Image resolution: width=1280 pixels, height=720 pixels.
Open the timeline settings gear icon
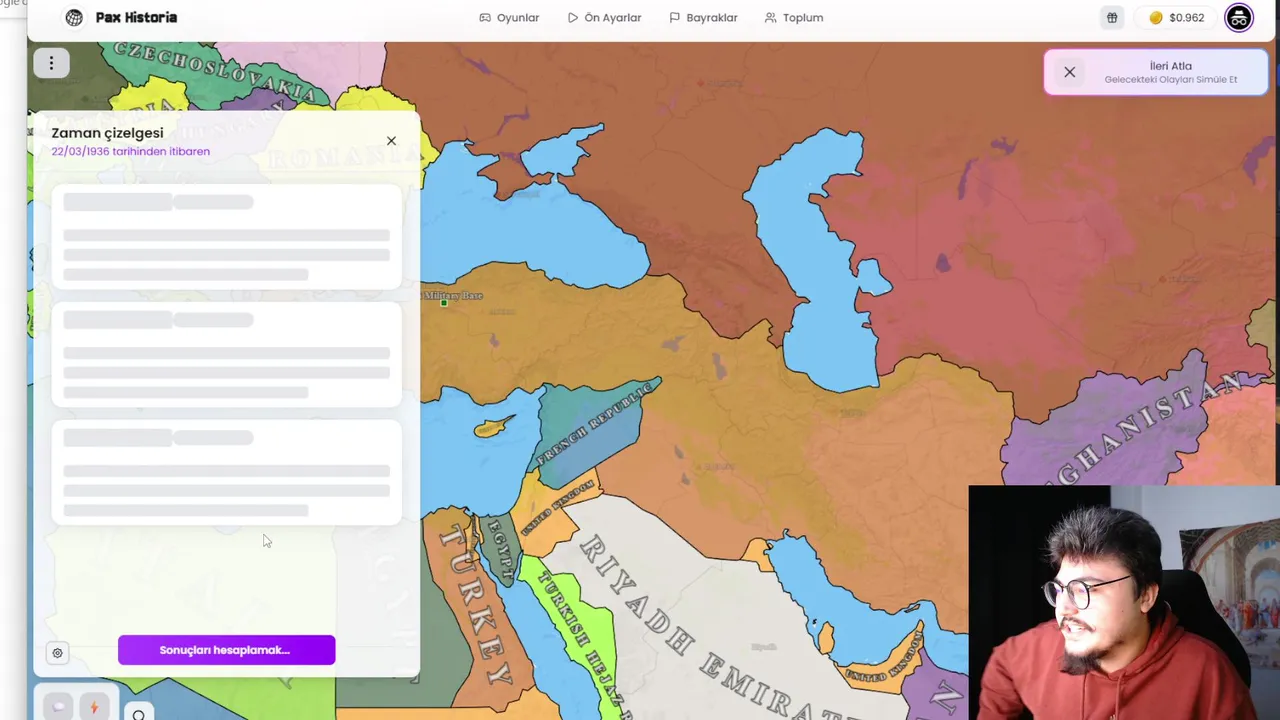click(57, 653)
